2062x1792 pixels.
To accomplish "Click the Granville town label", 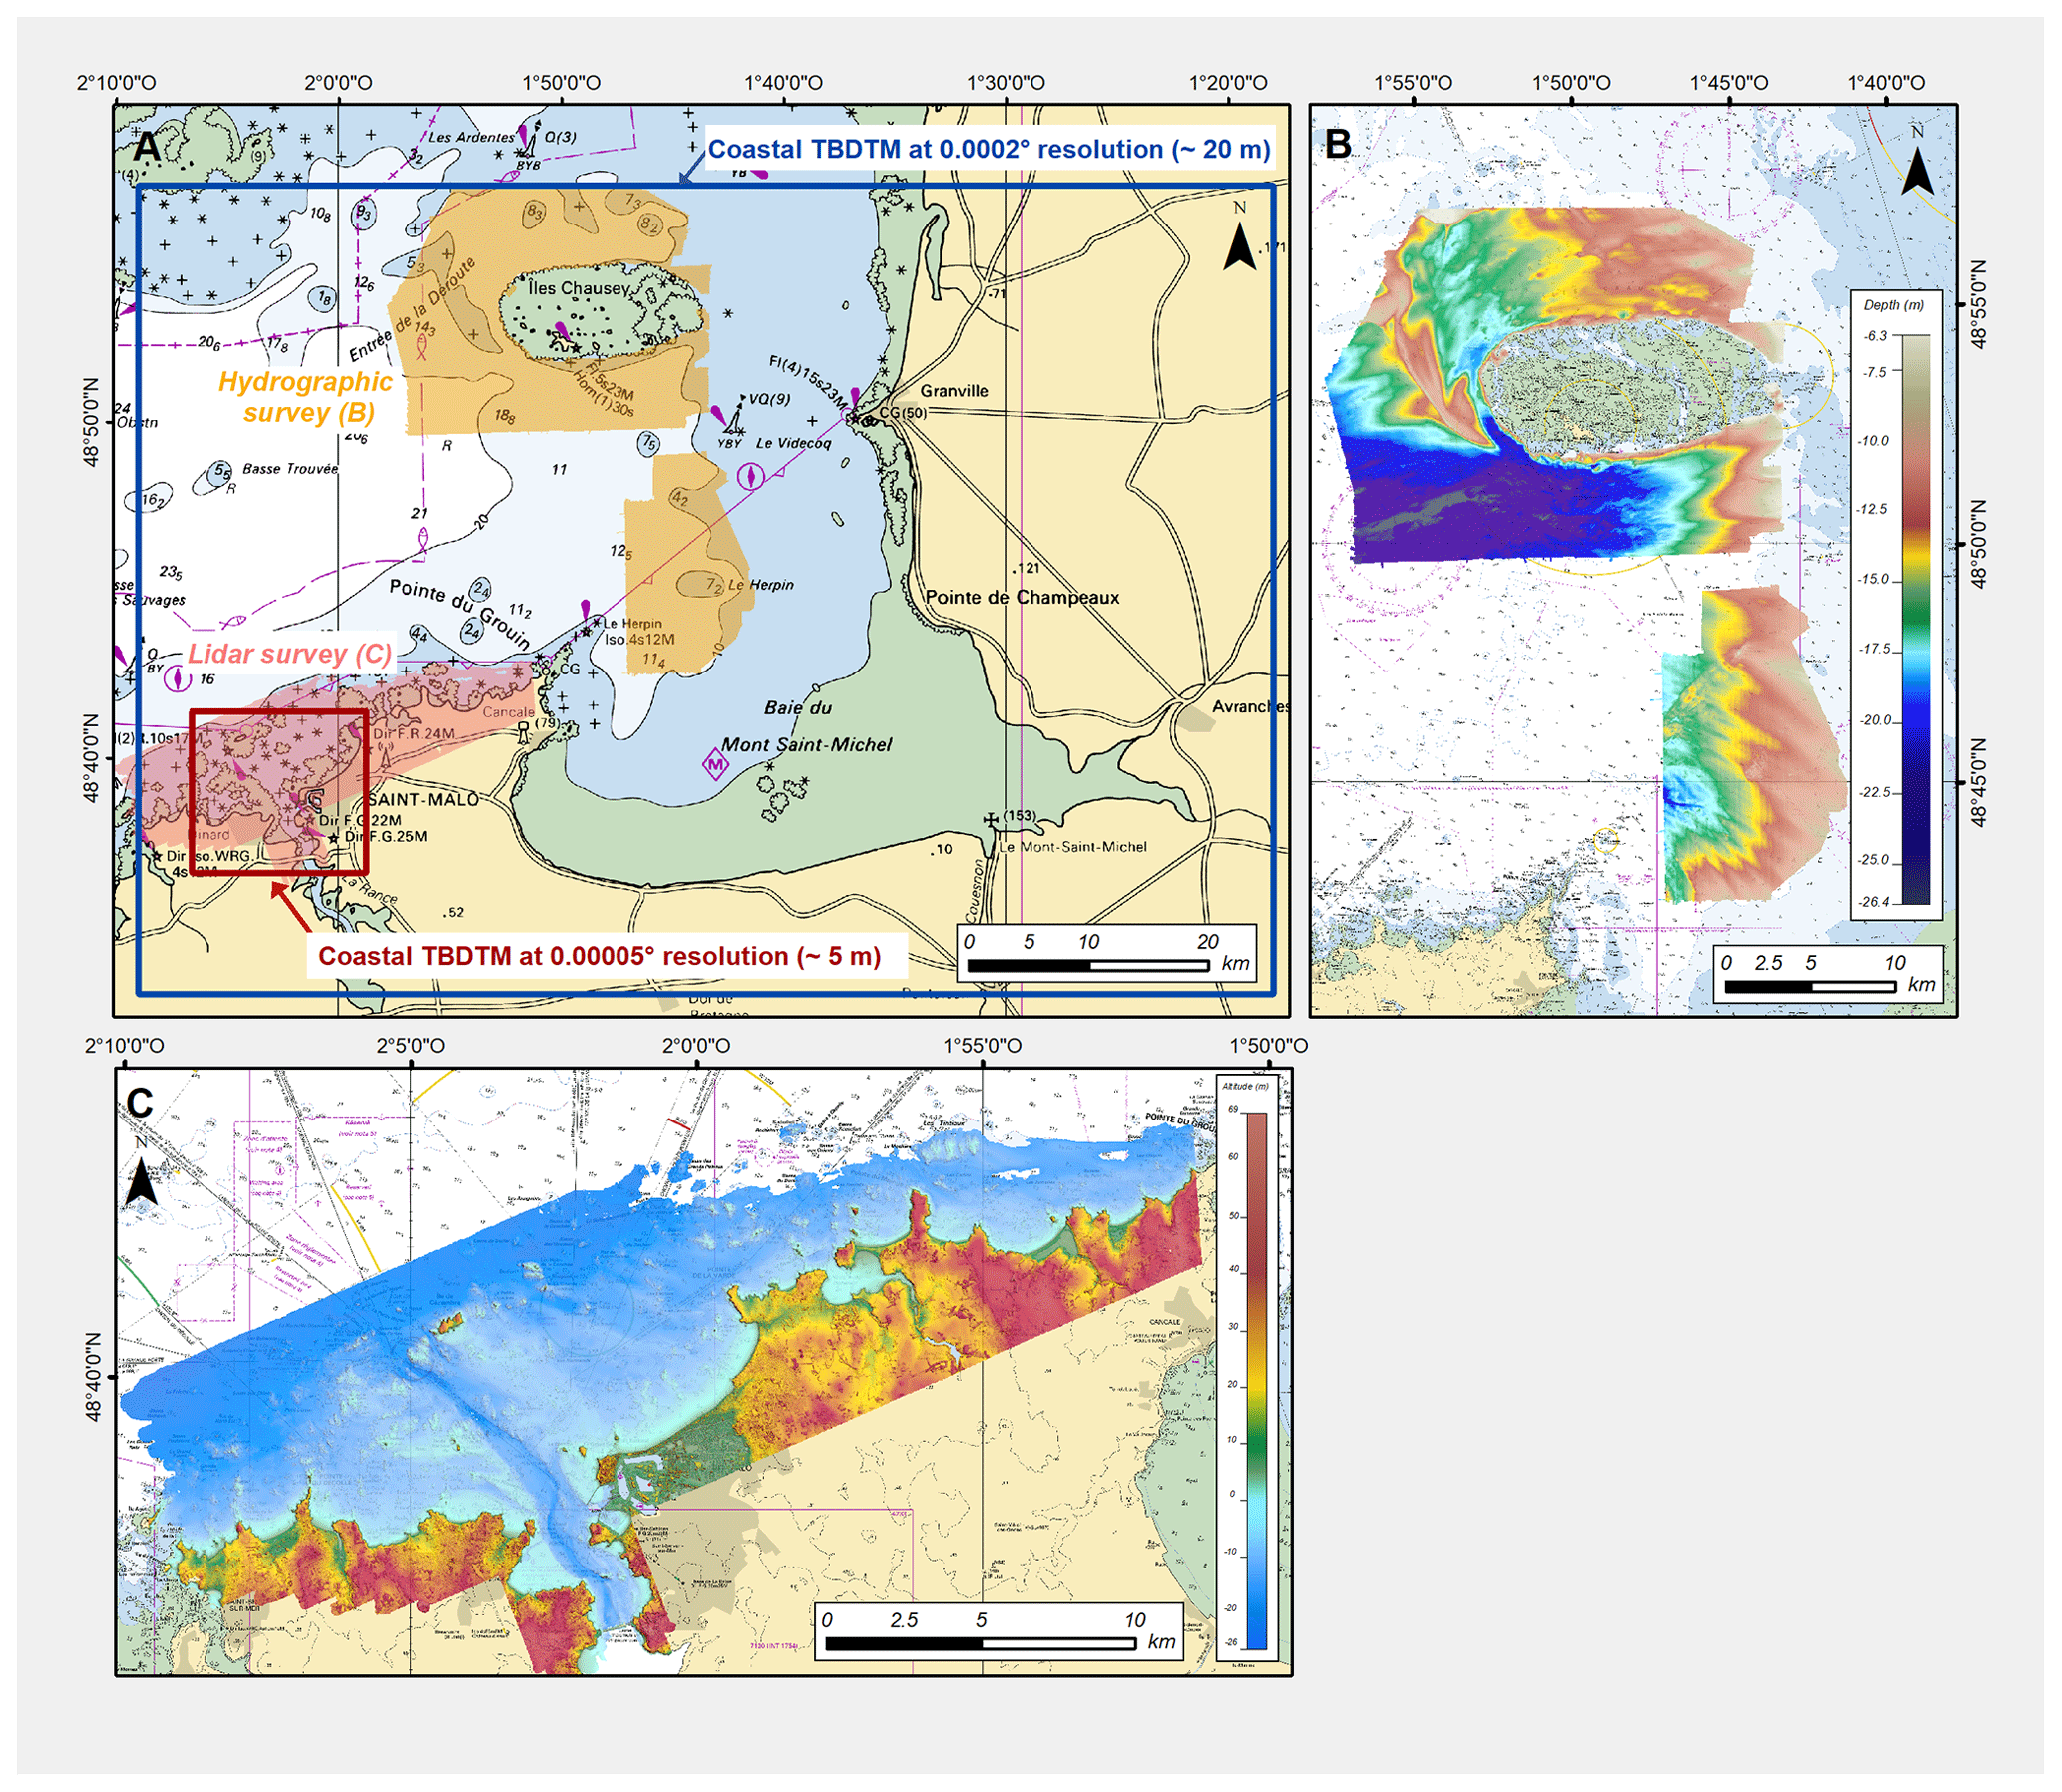I will coord(953,391).
